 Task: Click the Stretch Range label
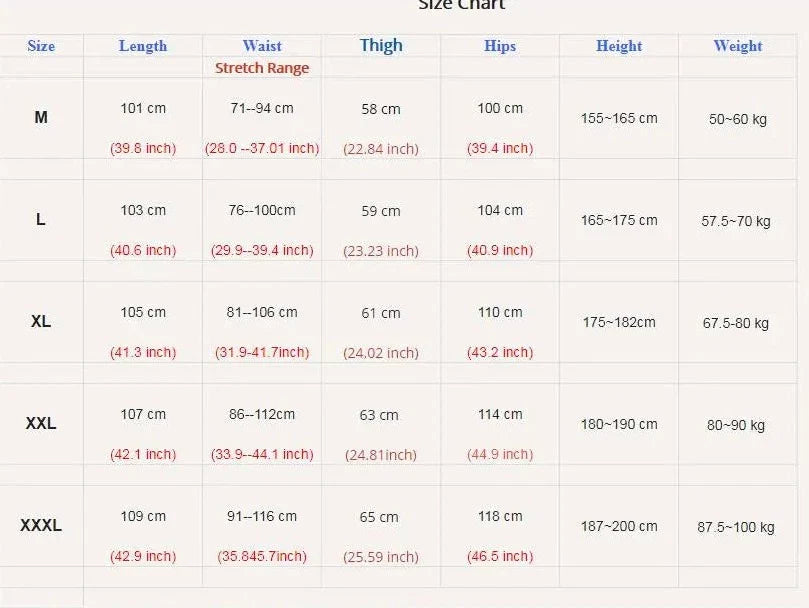click(x=262, y=68)
